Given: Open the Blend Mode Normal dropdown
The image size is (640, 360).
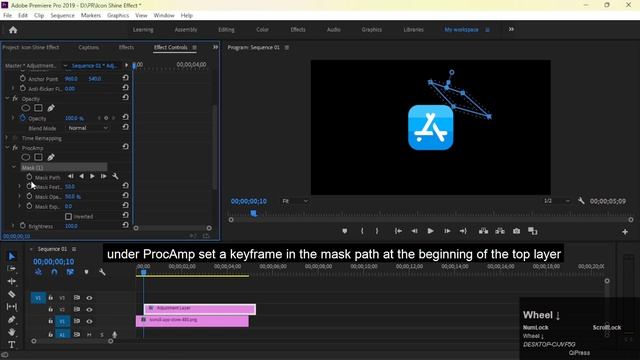Looking at the screenshot, I should click(x=88, y=128).
